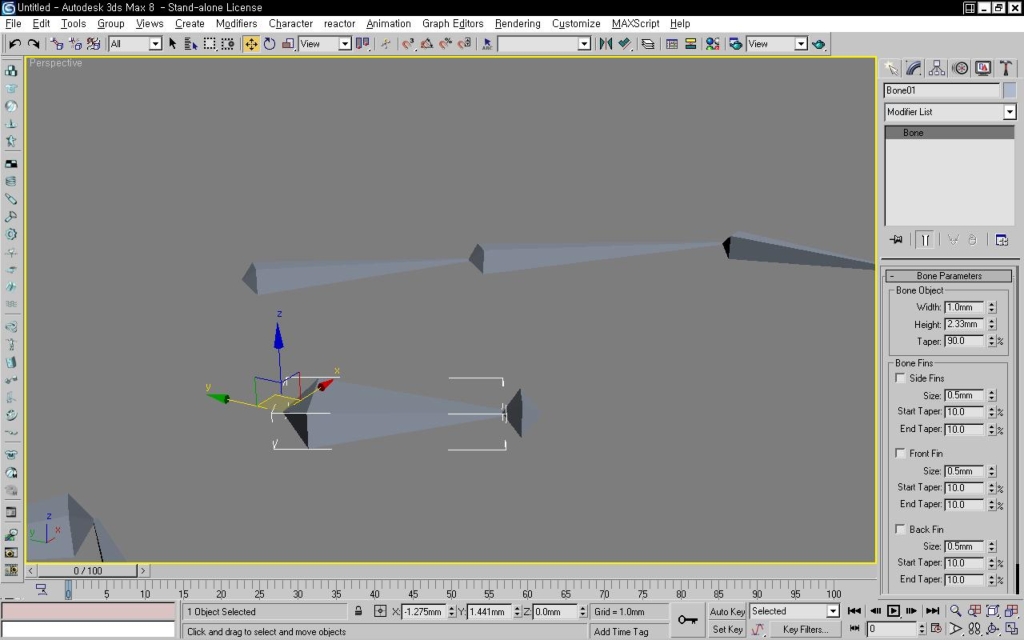Open Select by Name dialog
The width and height of the screenshot is (1024, 640).
pyautogui.click(x=191, y=44)
